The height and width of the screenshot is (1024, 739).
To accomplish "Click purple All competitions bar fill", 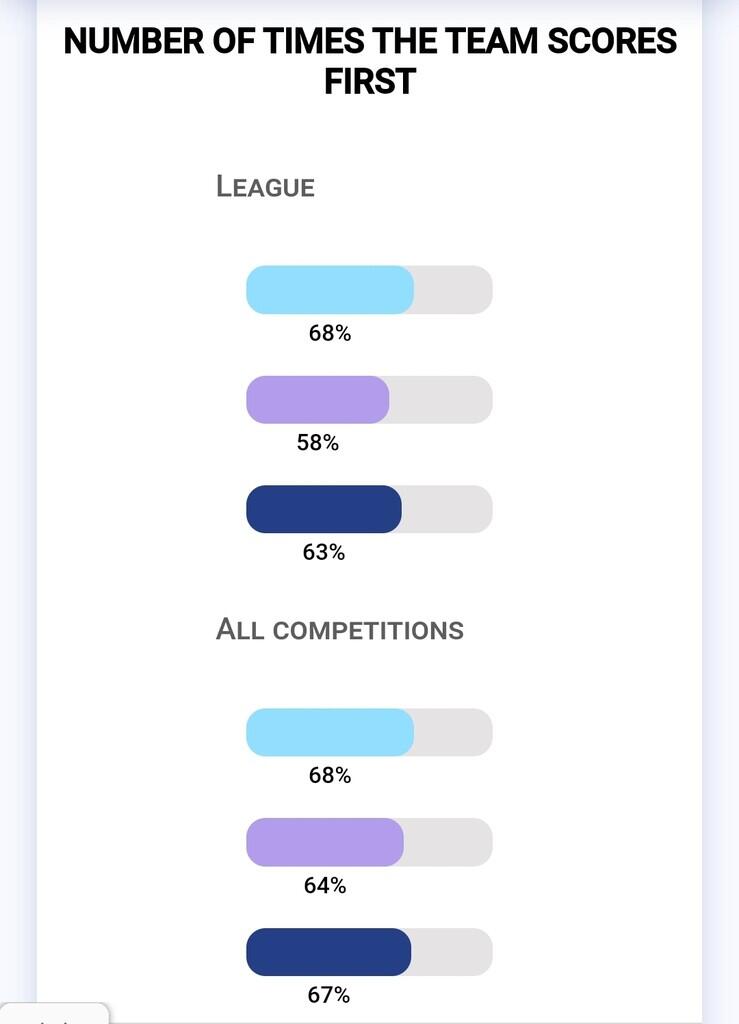I will coord(324,842).
